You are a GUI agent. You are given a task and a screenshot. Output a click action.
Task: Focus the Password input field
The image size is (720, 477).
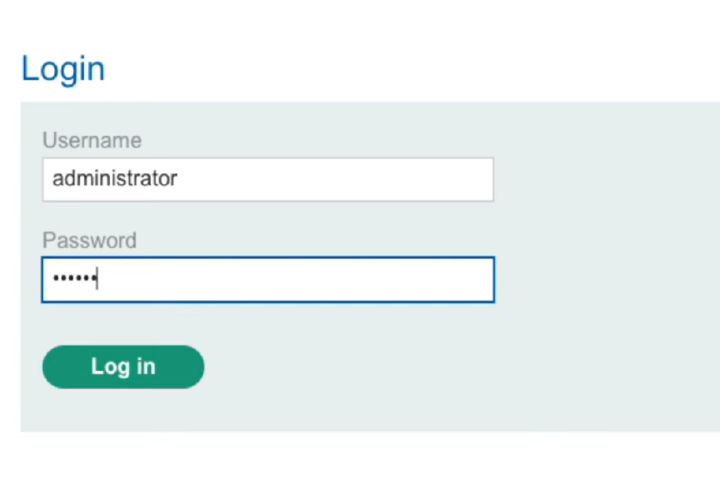267,279
